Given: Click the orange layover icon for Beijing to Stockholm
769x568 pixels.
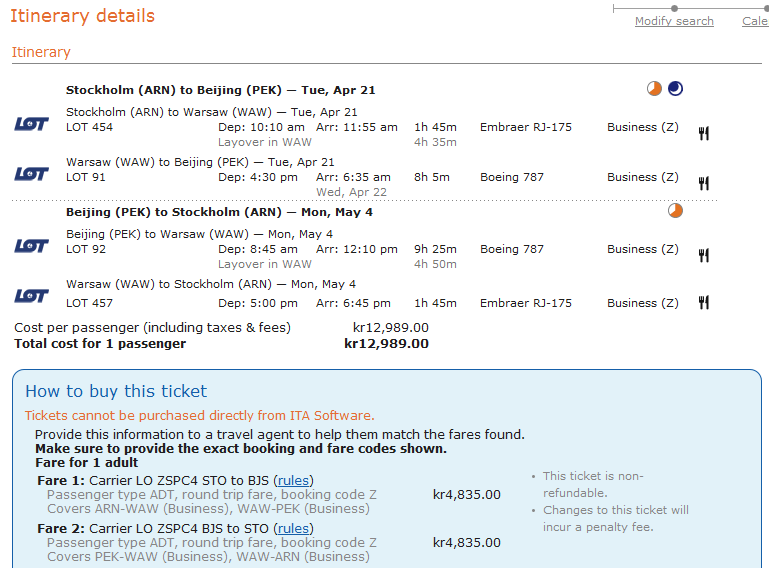Looking at the screenshot, I should point(675,211).
